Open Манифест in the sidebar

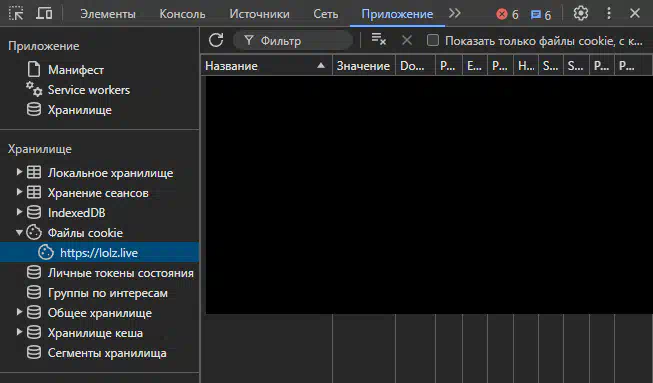coord(76,70)
